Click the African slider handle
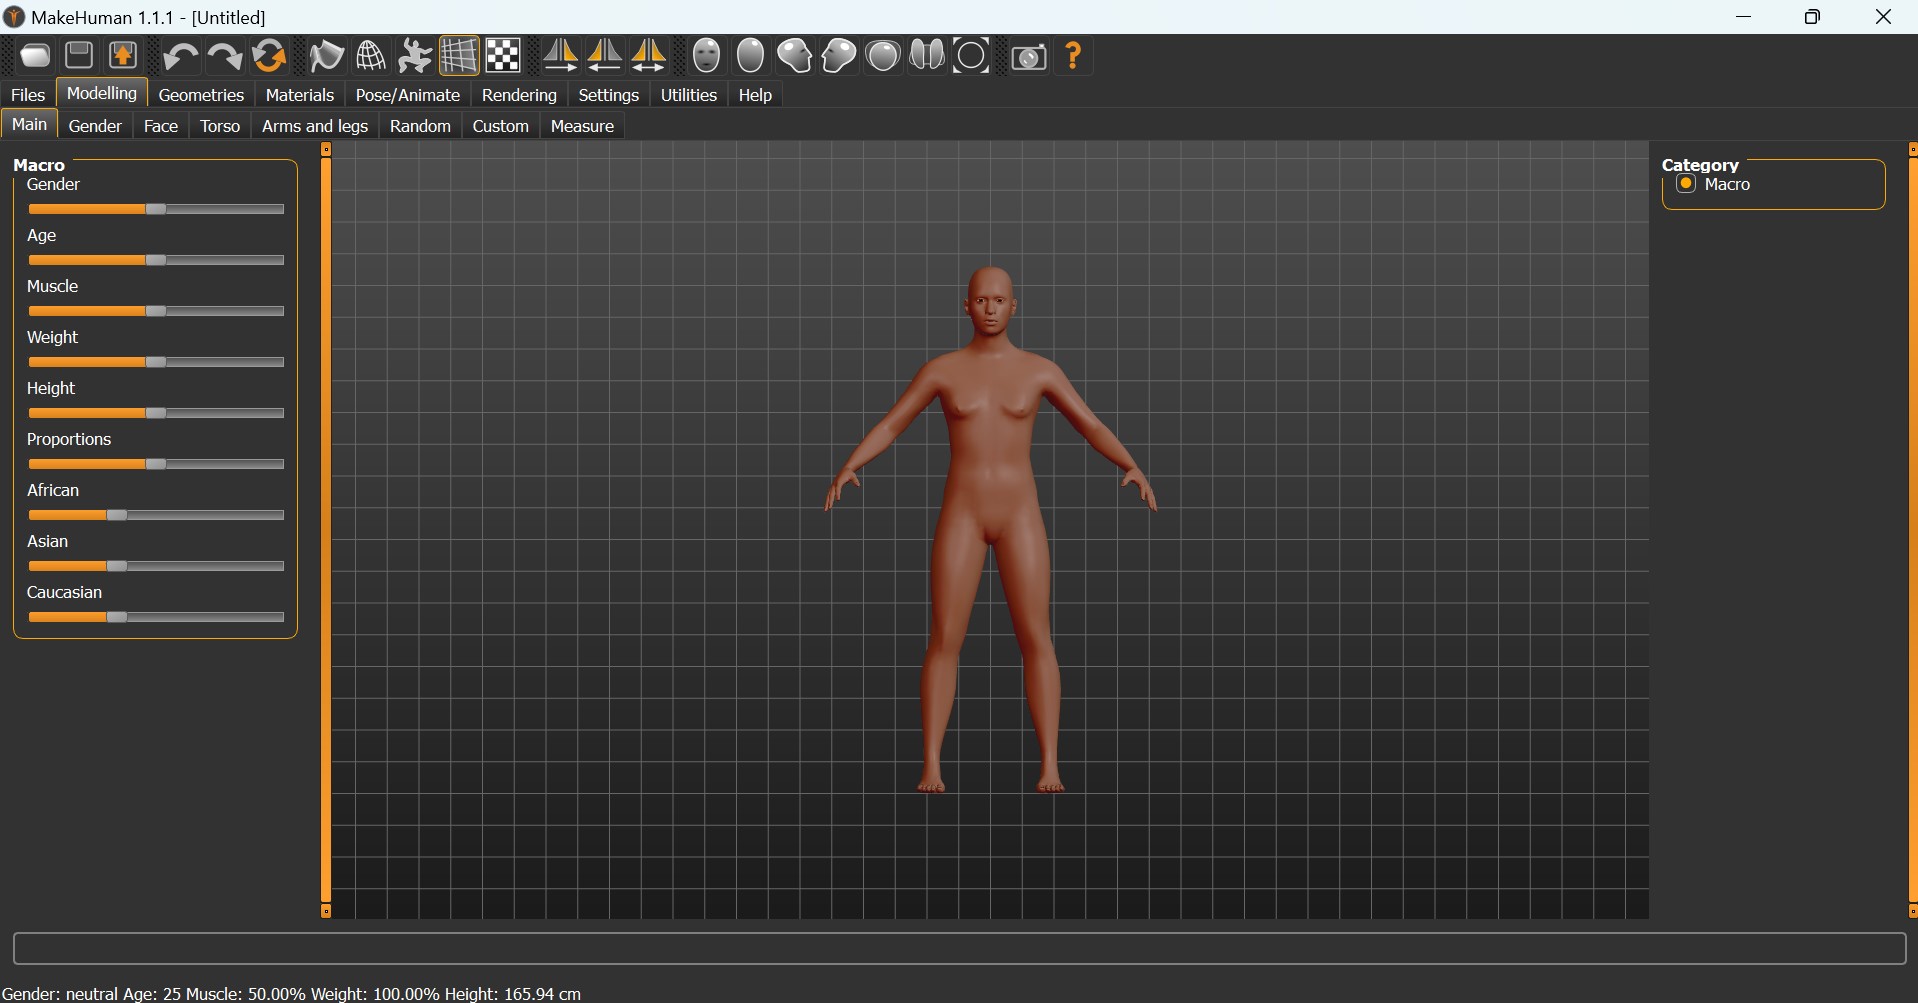1918x1003 pixels. coord(117,515)
